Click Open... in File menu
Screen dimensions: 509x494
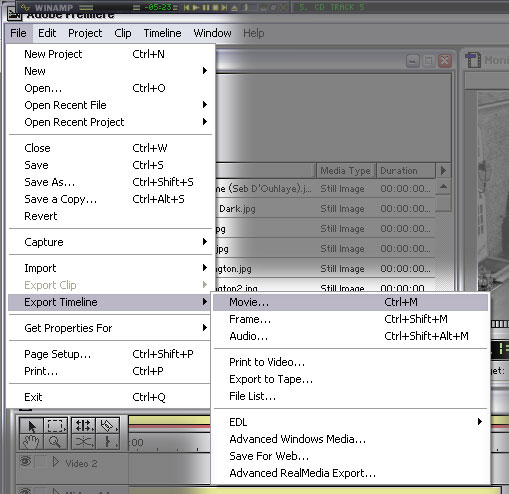click(110, 88)
